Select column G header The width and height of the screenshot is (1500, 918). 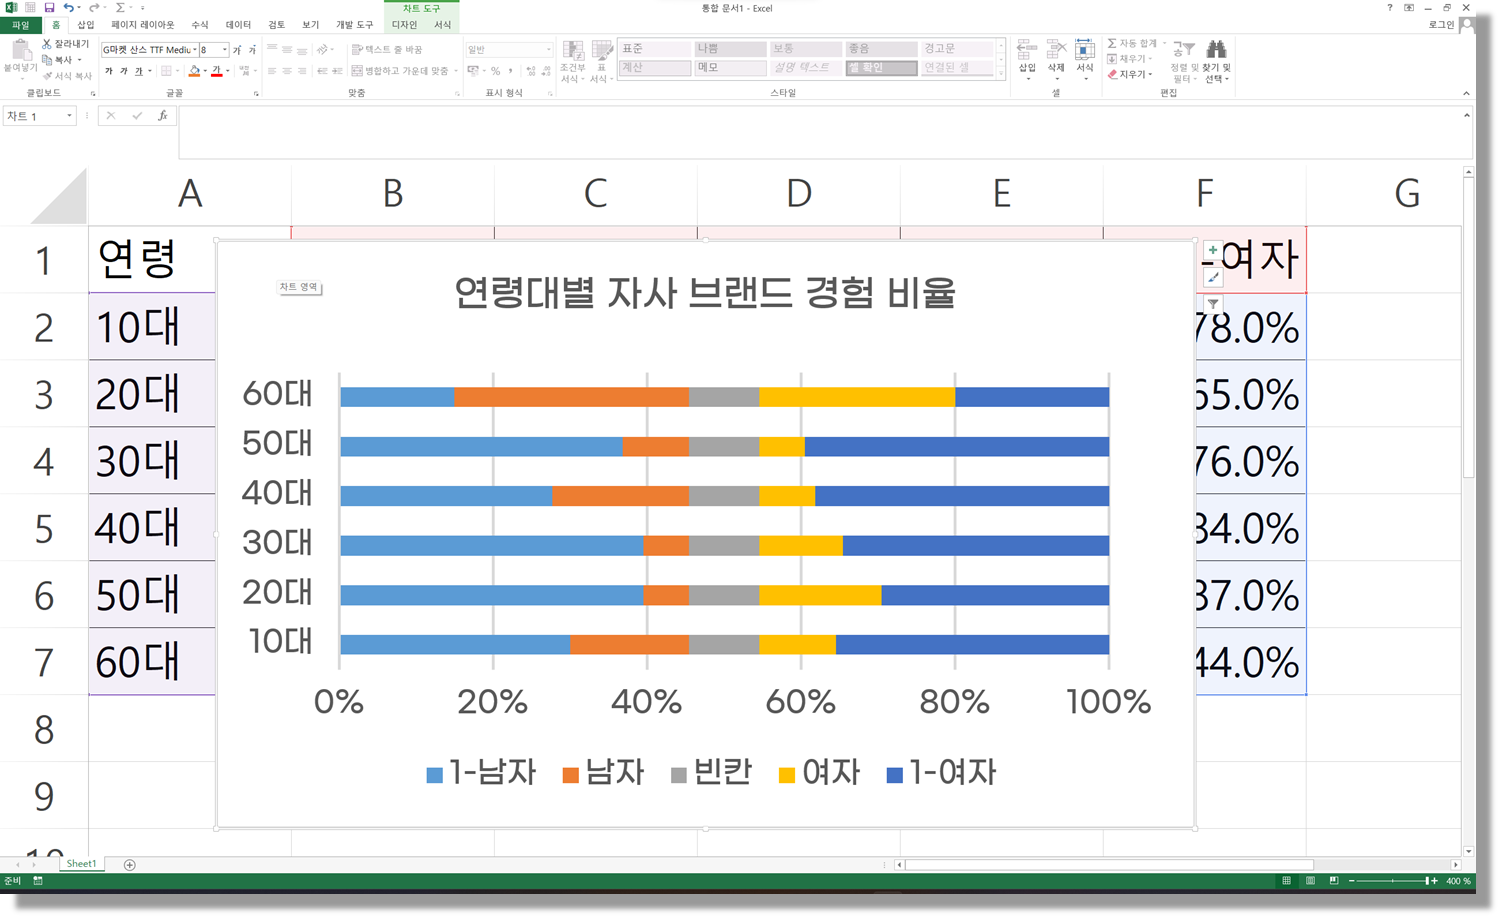pyautogui.click(x=1406, y=194)
